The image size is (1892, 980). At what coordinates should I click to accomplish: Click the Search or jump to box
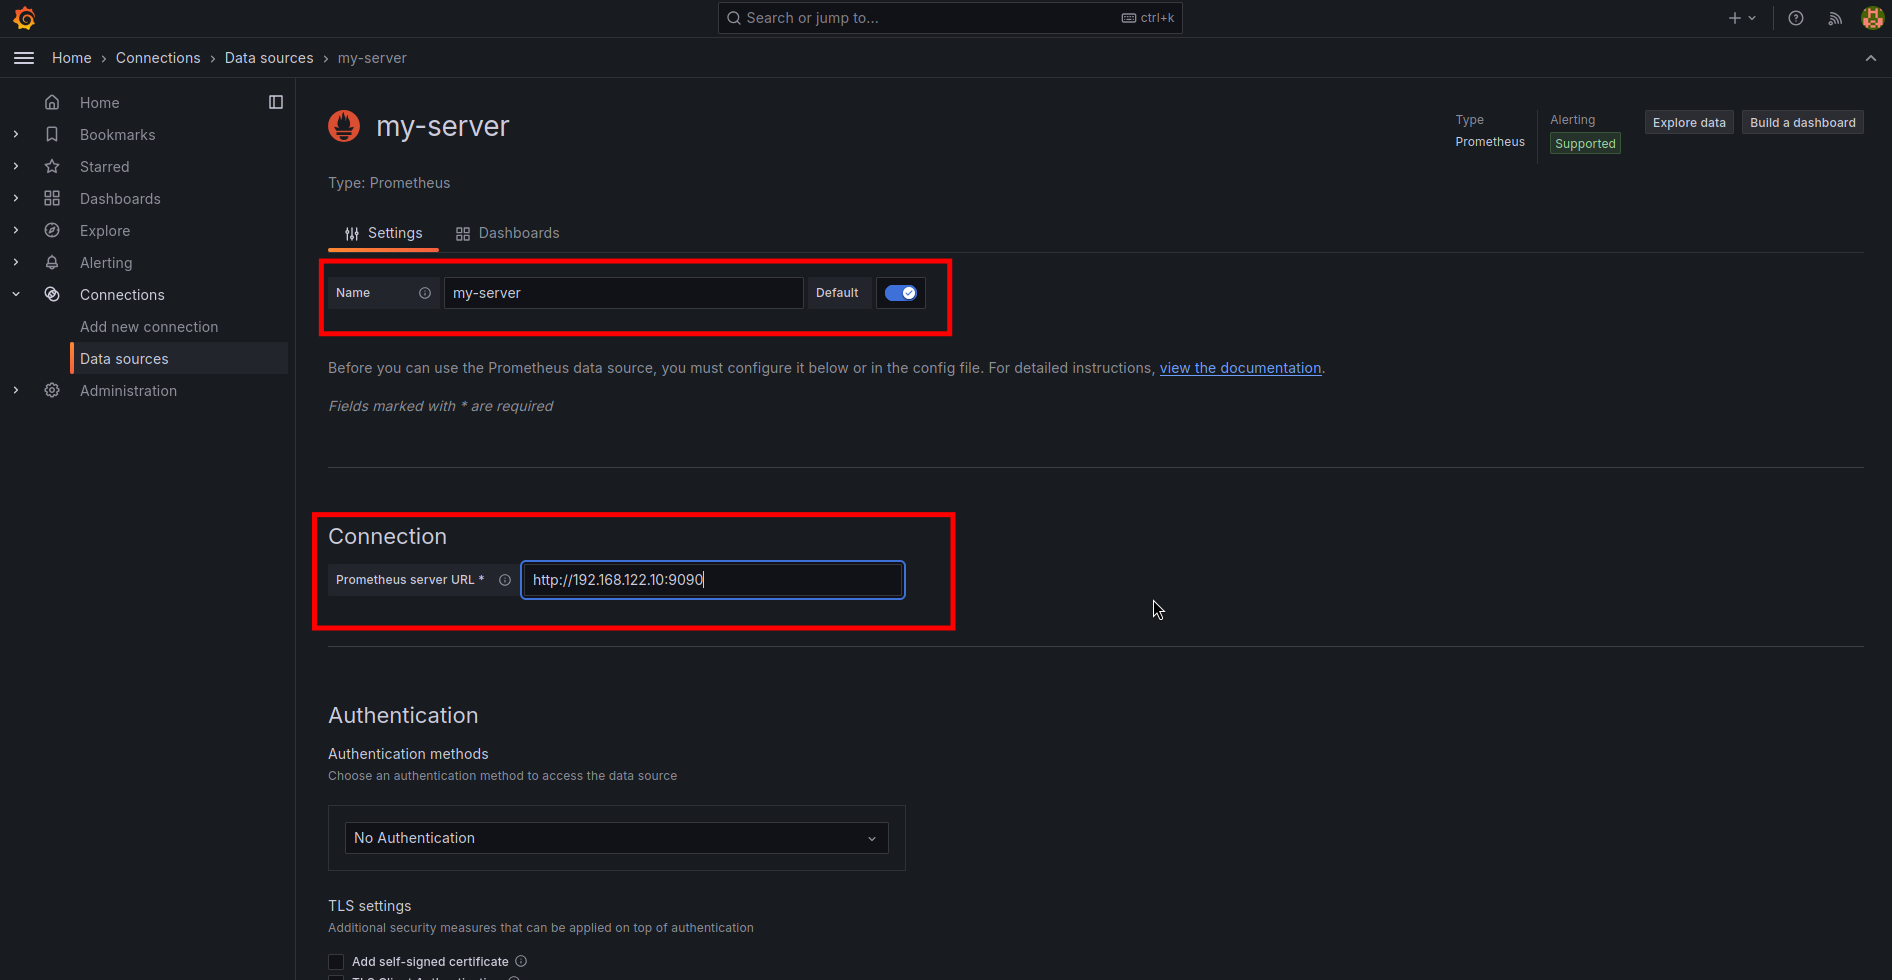(x=950, y=18)
